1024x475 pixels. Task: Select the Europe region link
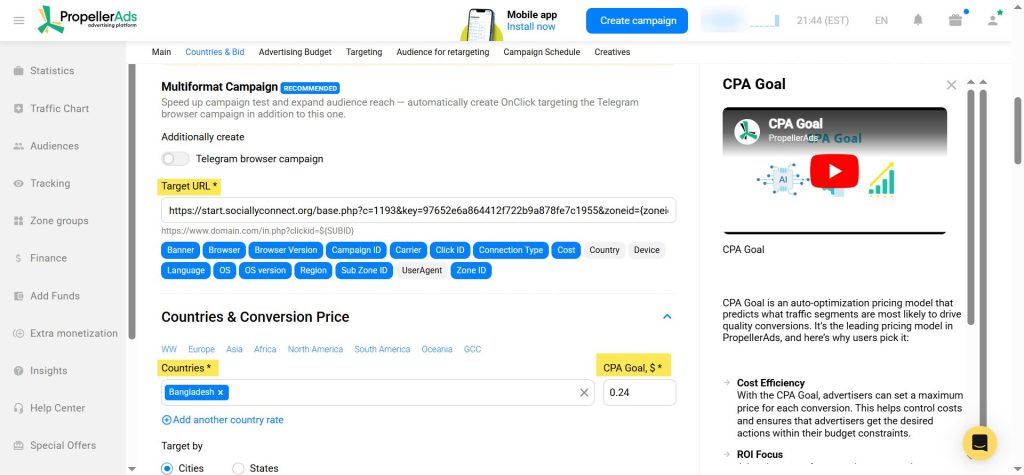point(201,350)
